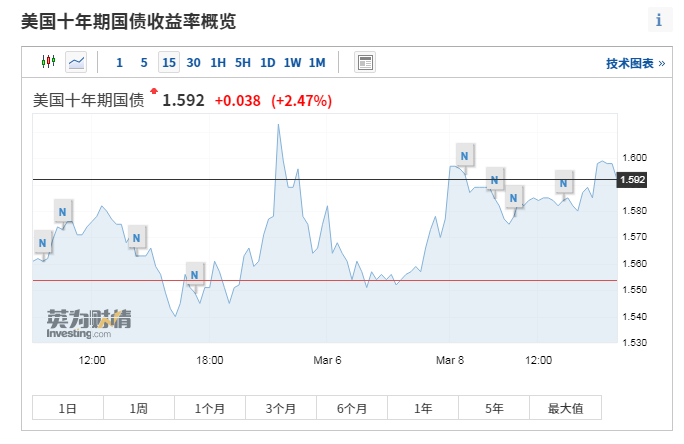The image size is (684, 444).
Task: Select the 1日 range tab
Action: pos(68,408)
